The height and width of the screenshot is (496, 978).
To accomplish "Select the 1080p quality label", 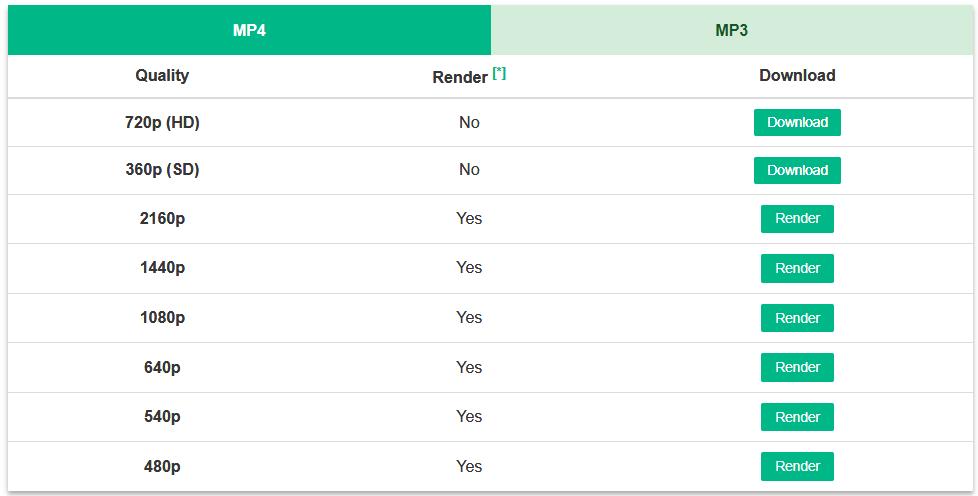I will [162, 318].
